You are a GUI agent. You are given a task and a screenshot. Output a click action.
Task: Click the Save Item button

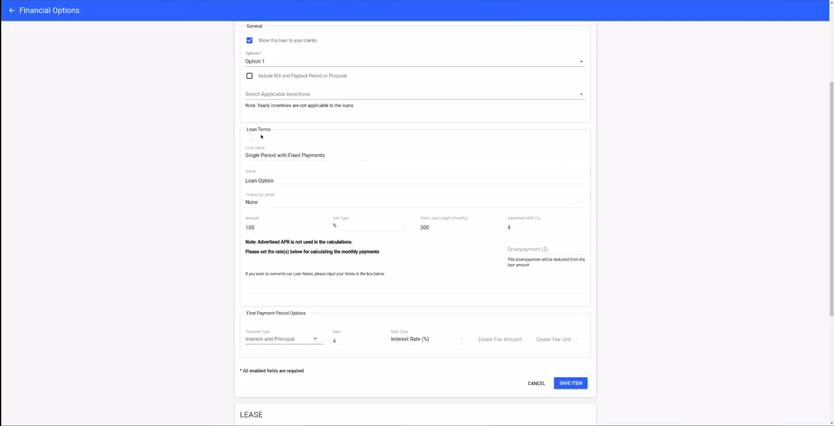570,383
